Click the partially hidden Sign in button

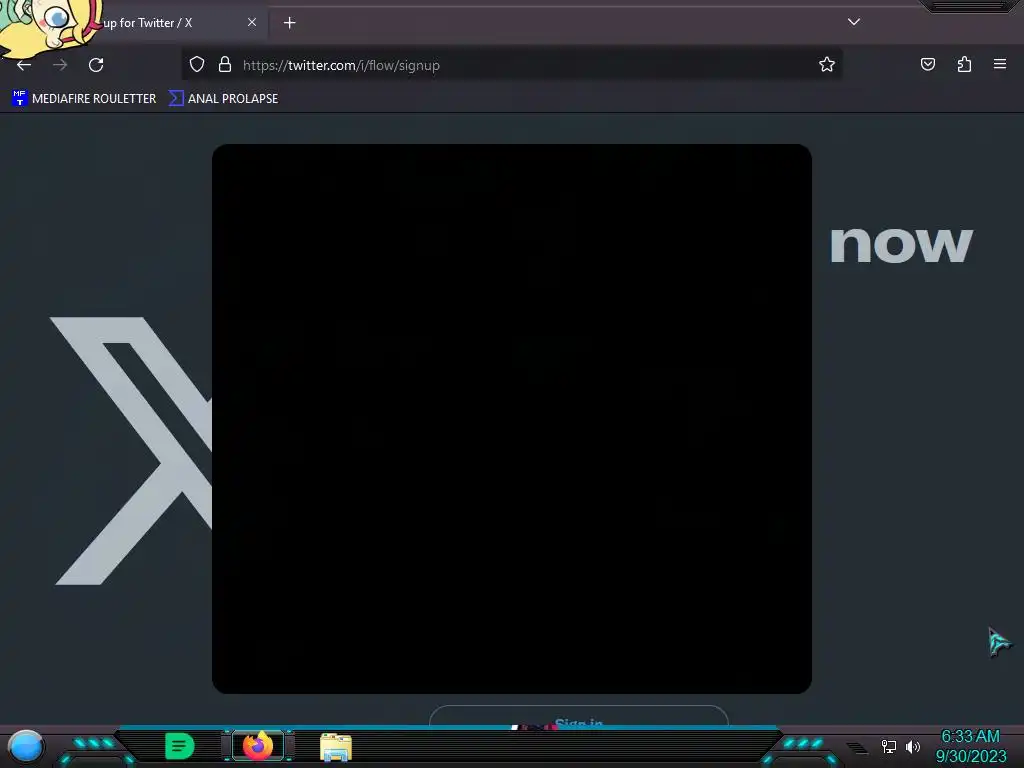click(579, 716)
